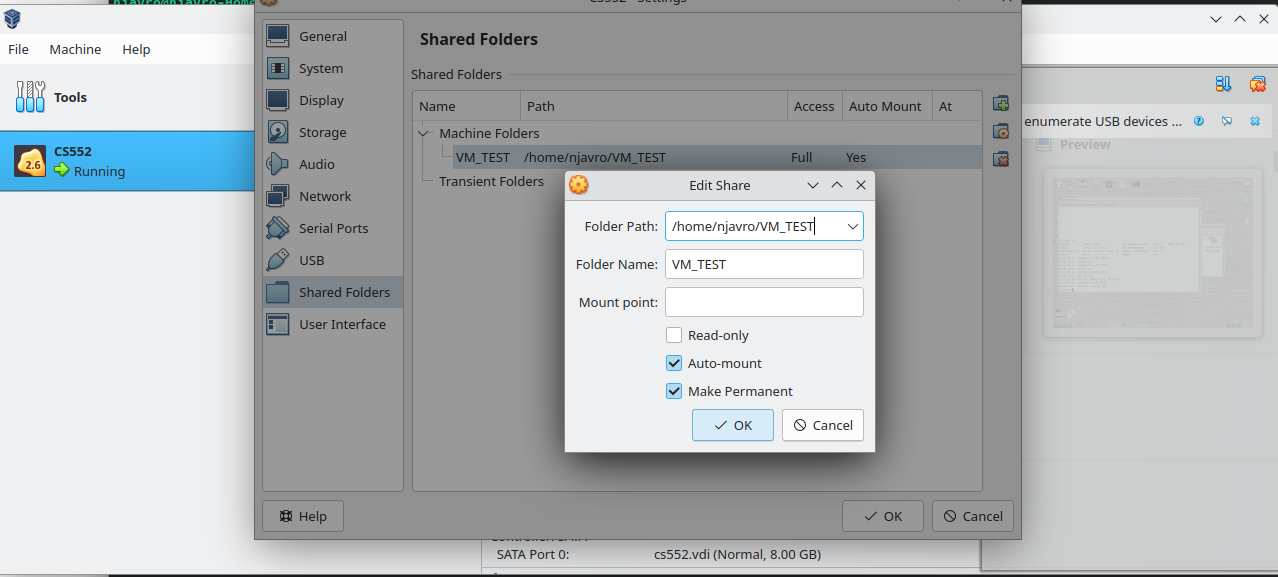Cancel the Edit Share dialog
1278x577 pixels.
pos(822,425)
